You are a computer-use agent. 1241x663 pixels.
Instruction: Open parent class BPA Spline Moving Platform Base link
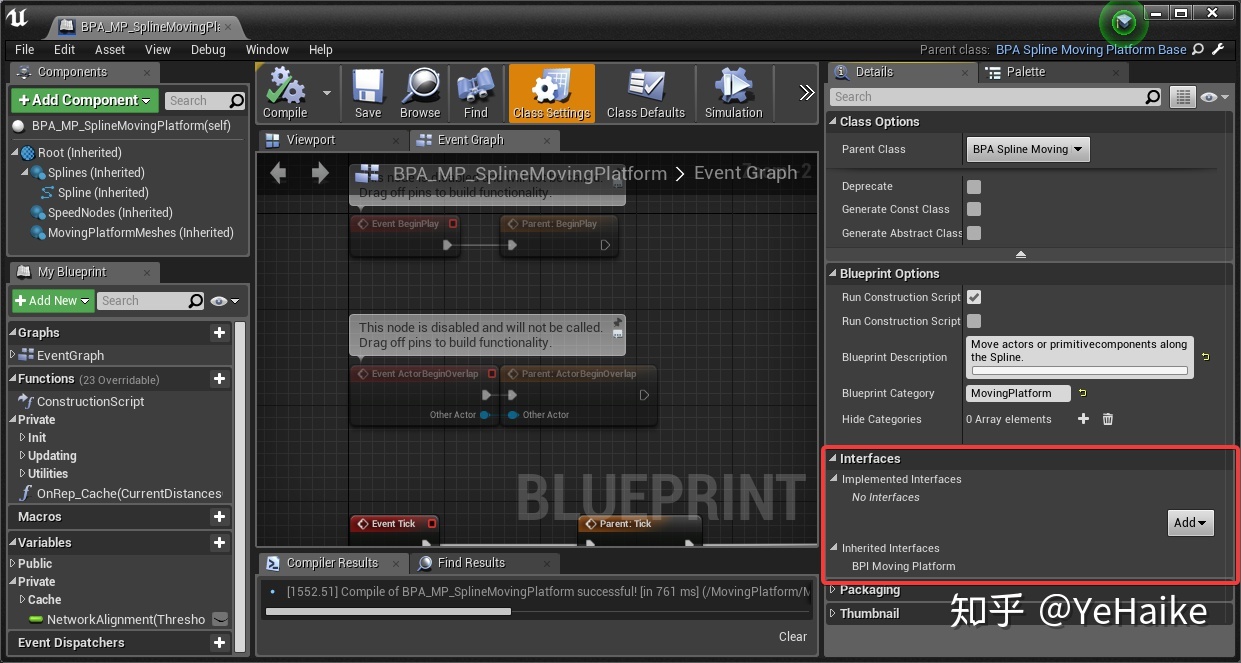(x=1091, y=49)
